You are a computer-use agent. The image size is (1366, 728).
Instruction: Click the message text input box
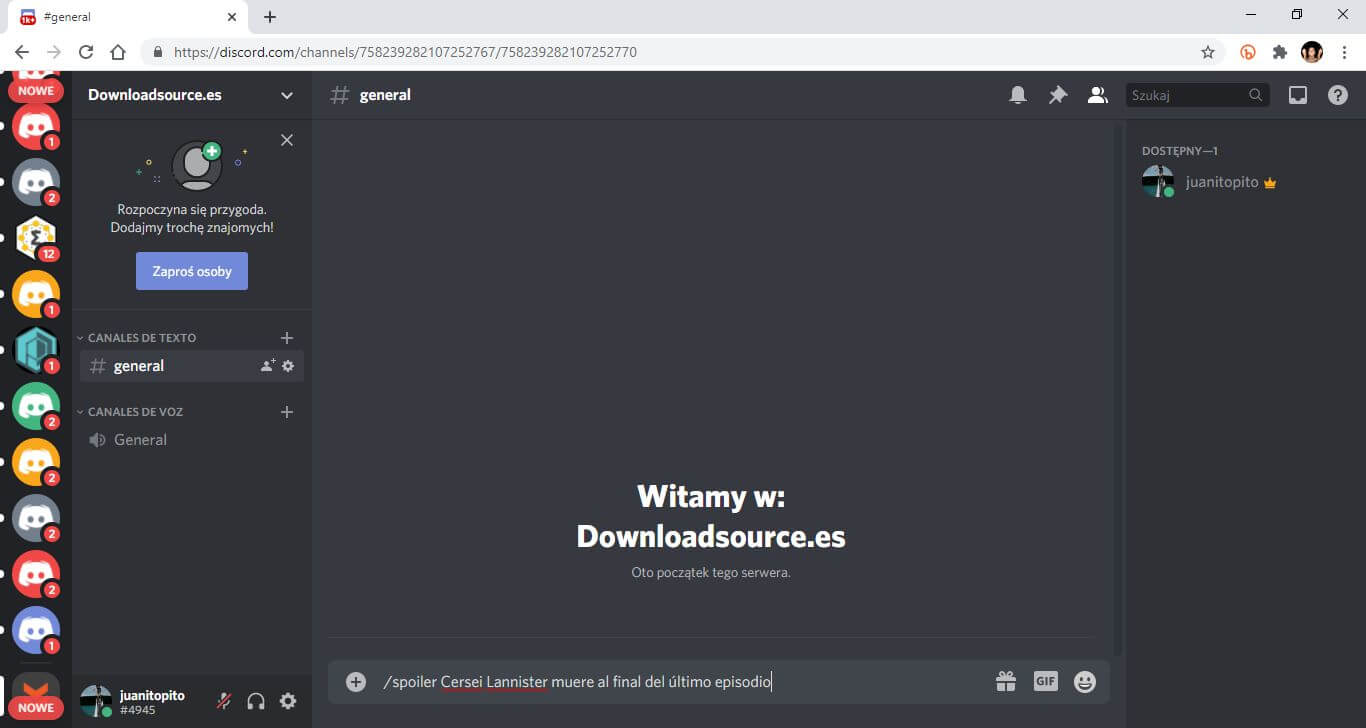coord(680,682)
